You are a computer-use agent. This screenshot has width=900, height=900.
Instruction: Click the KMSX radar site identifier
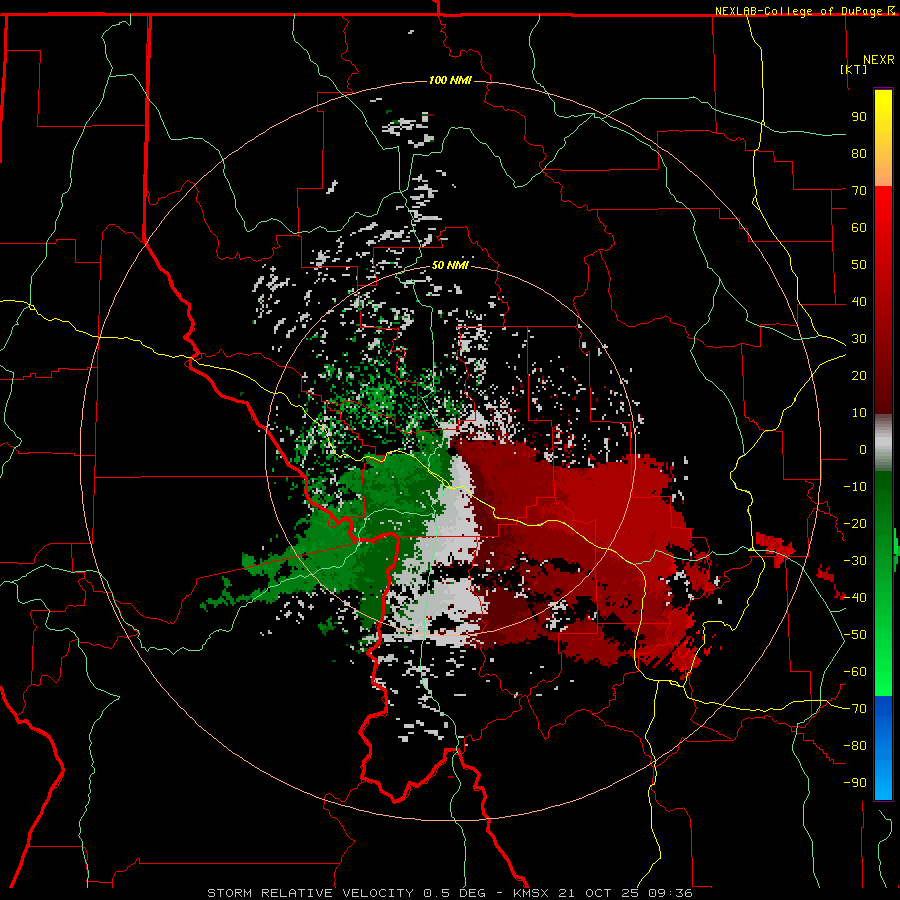(531, 893)
